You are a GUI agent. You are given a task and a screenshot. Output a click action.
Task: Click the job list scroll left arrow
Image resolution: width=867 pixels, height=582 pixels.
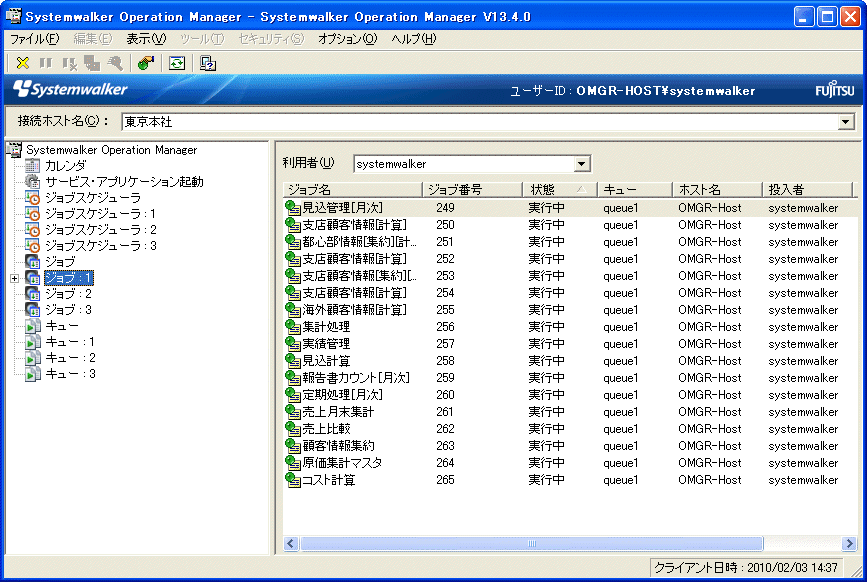tap(291, 543)
